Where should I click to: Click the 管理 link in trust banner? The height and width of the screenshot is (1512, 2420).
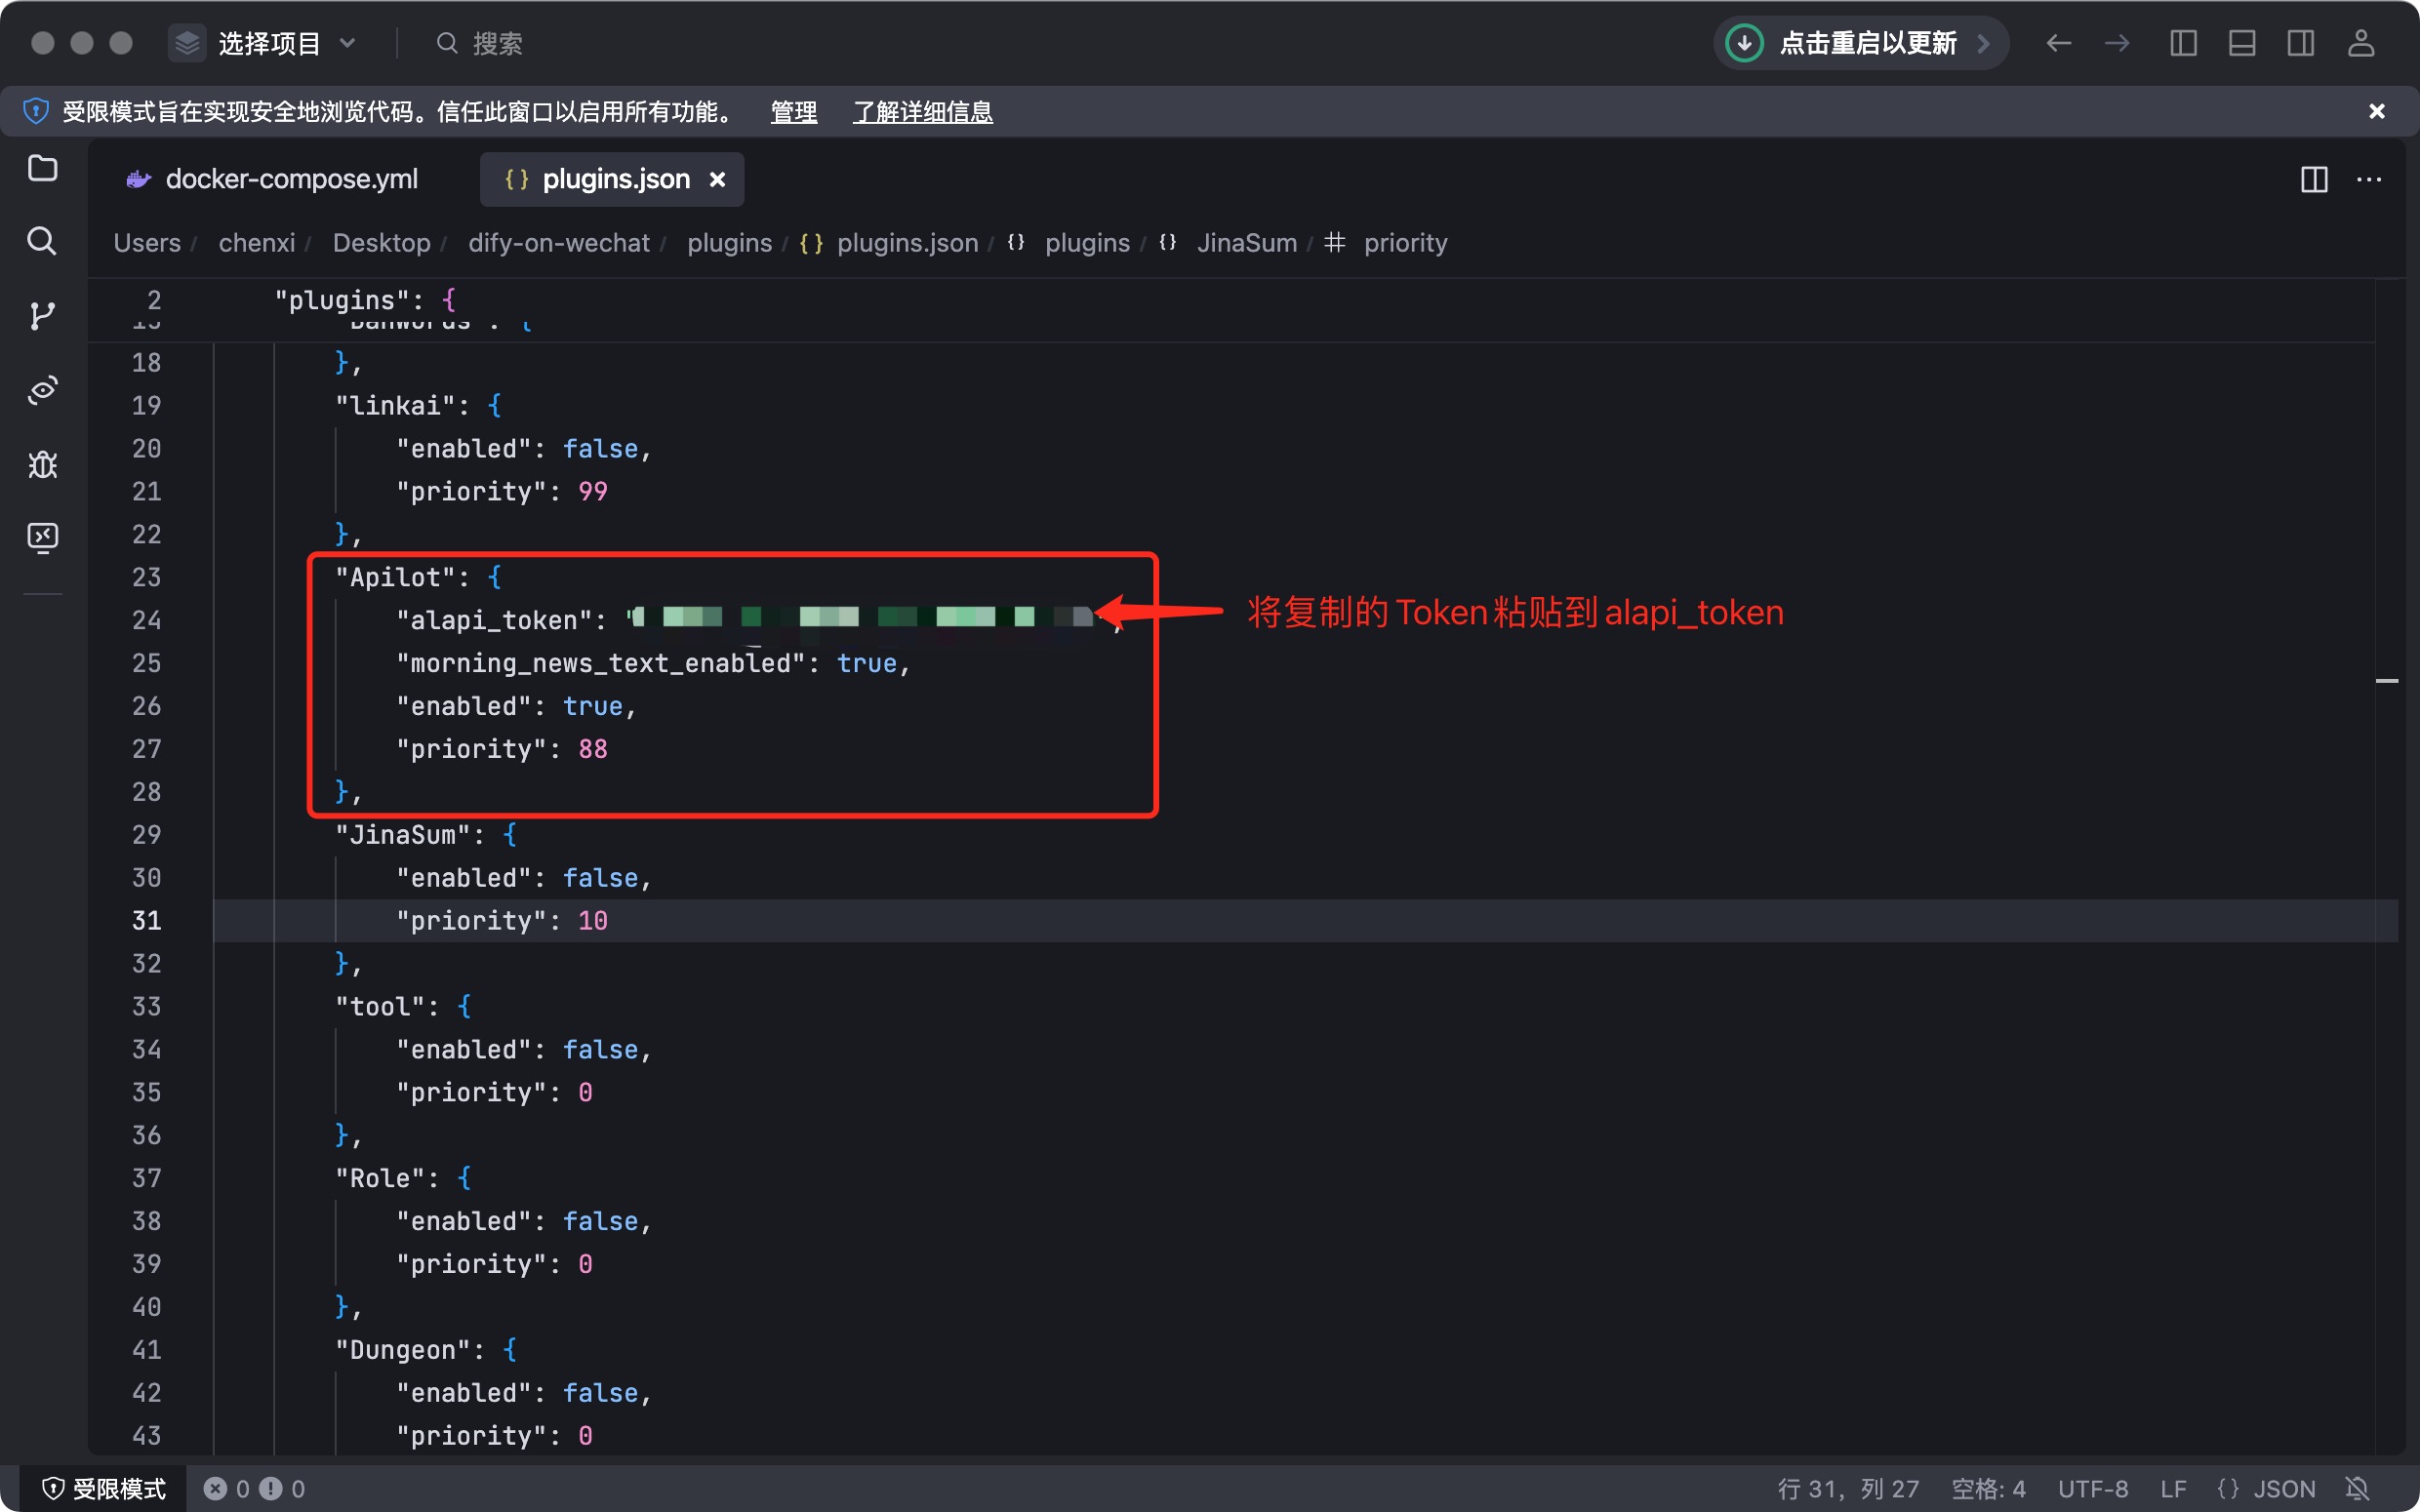pos(793,112)
